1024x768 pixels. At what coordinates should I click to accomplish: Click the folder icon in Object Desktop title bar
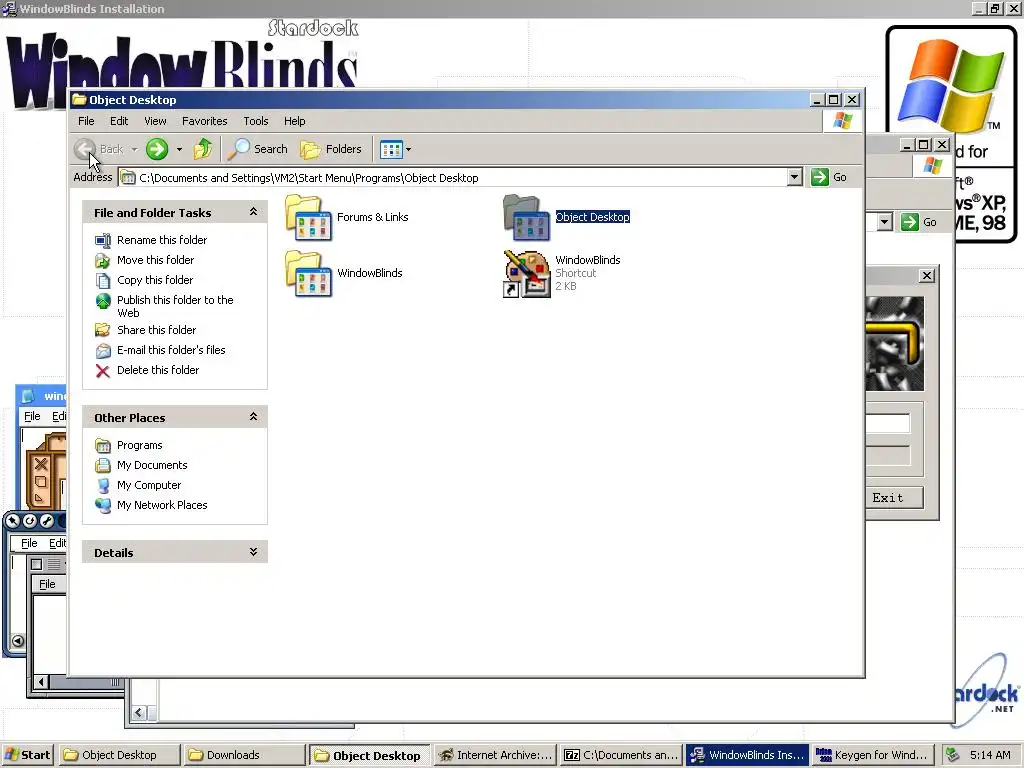point(80,99)
